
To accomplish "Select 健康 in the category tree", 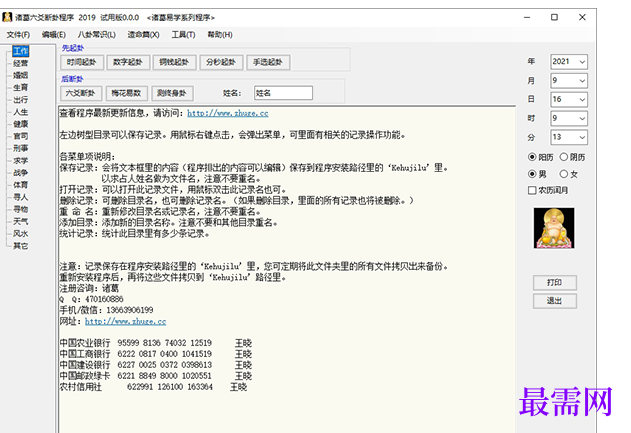I will tap(21, 124).
